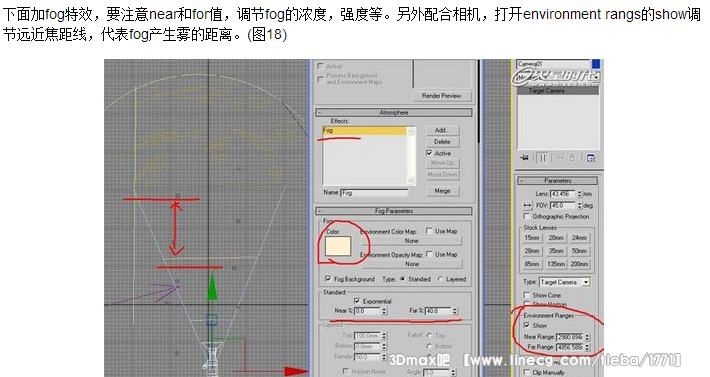The height and width of the screenshot is (377, 710).
Task: Click the Camera01 object color swatch
Action: tap(596, 64)
